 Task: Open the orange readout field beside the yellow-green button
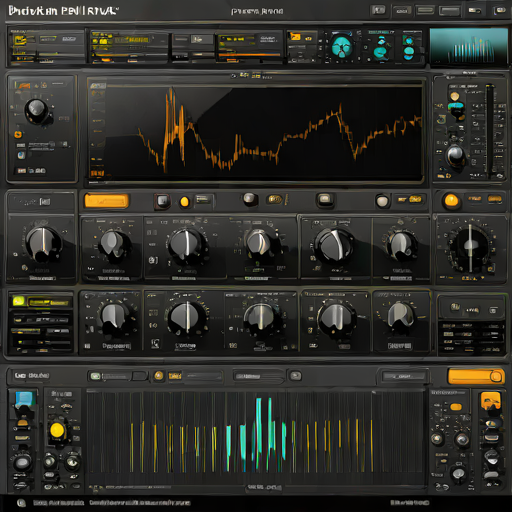tap(48, 302)
